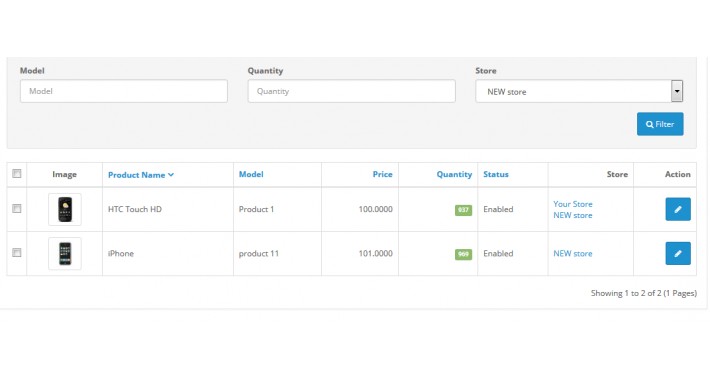Click Enabled status in HTC Touch HD row

(498, 209)
